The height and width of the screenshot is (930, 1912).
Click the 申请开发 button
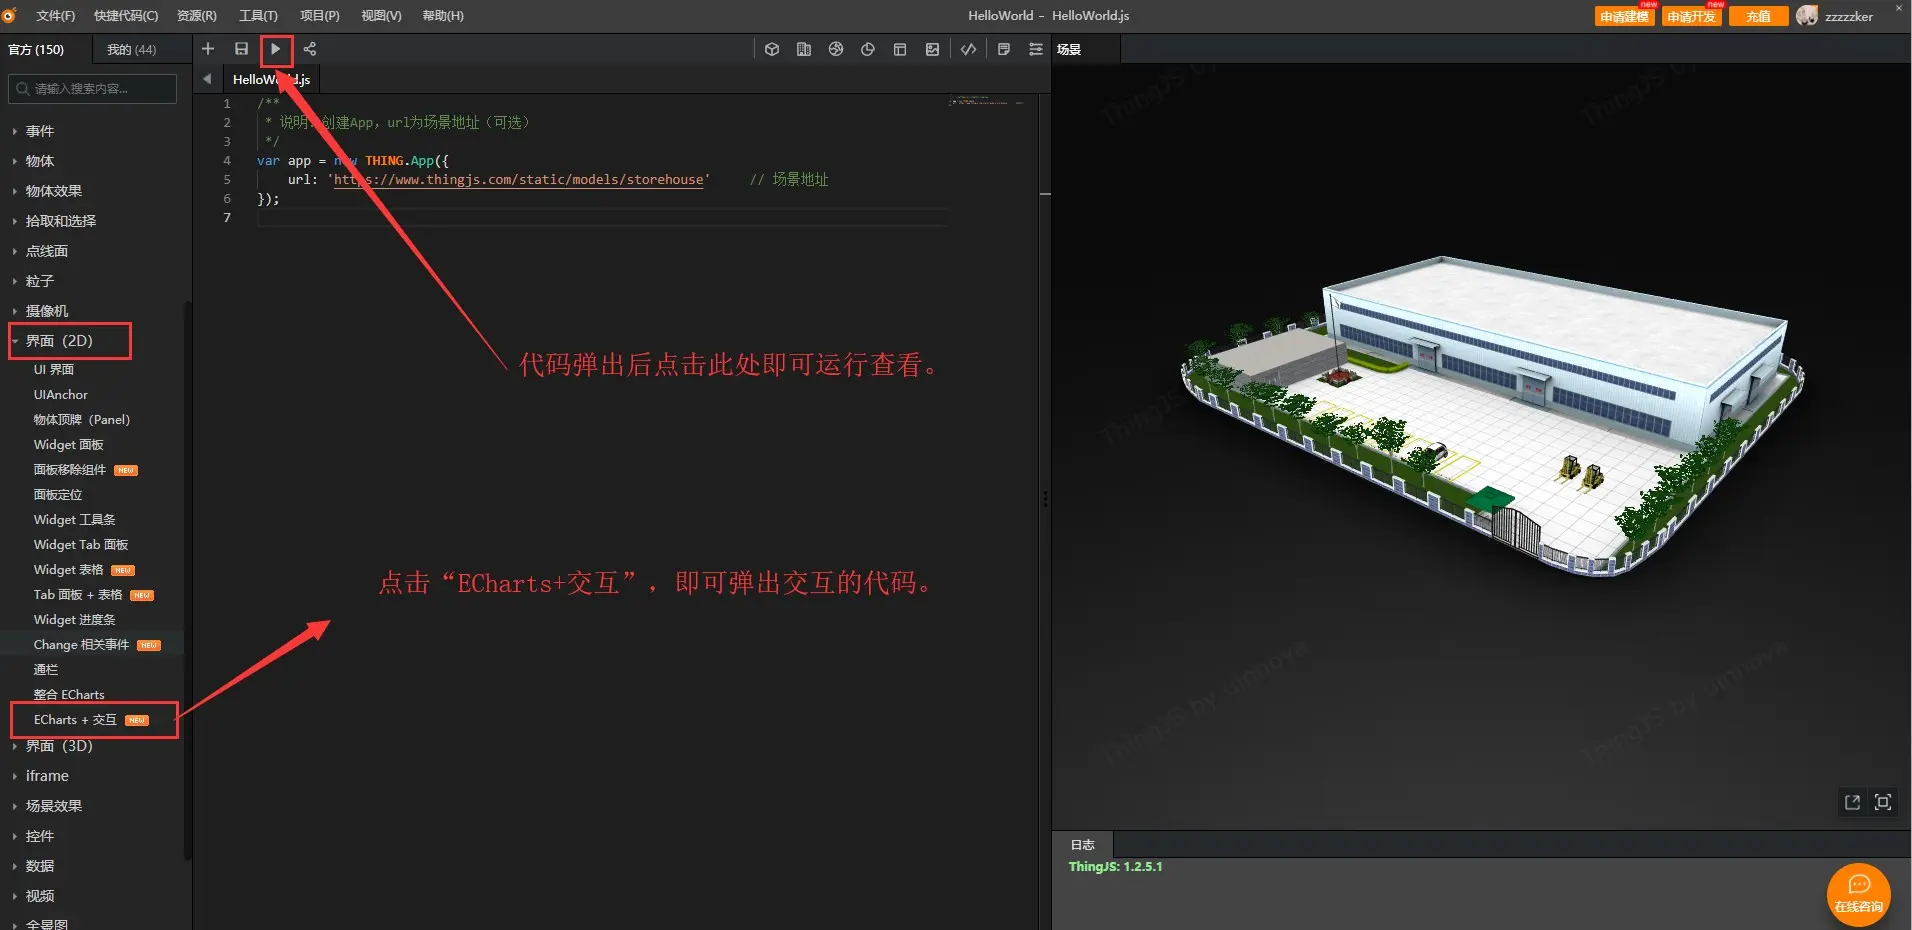(x=1691, y=16)
